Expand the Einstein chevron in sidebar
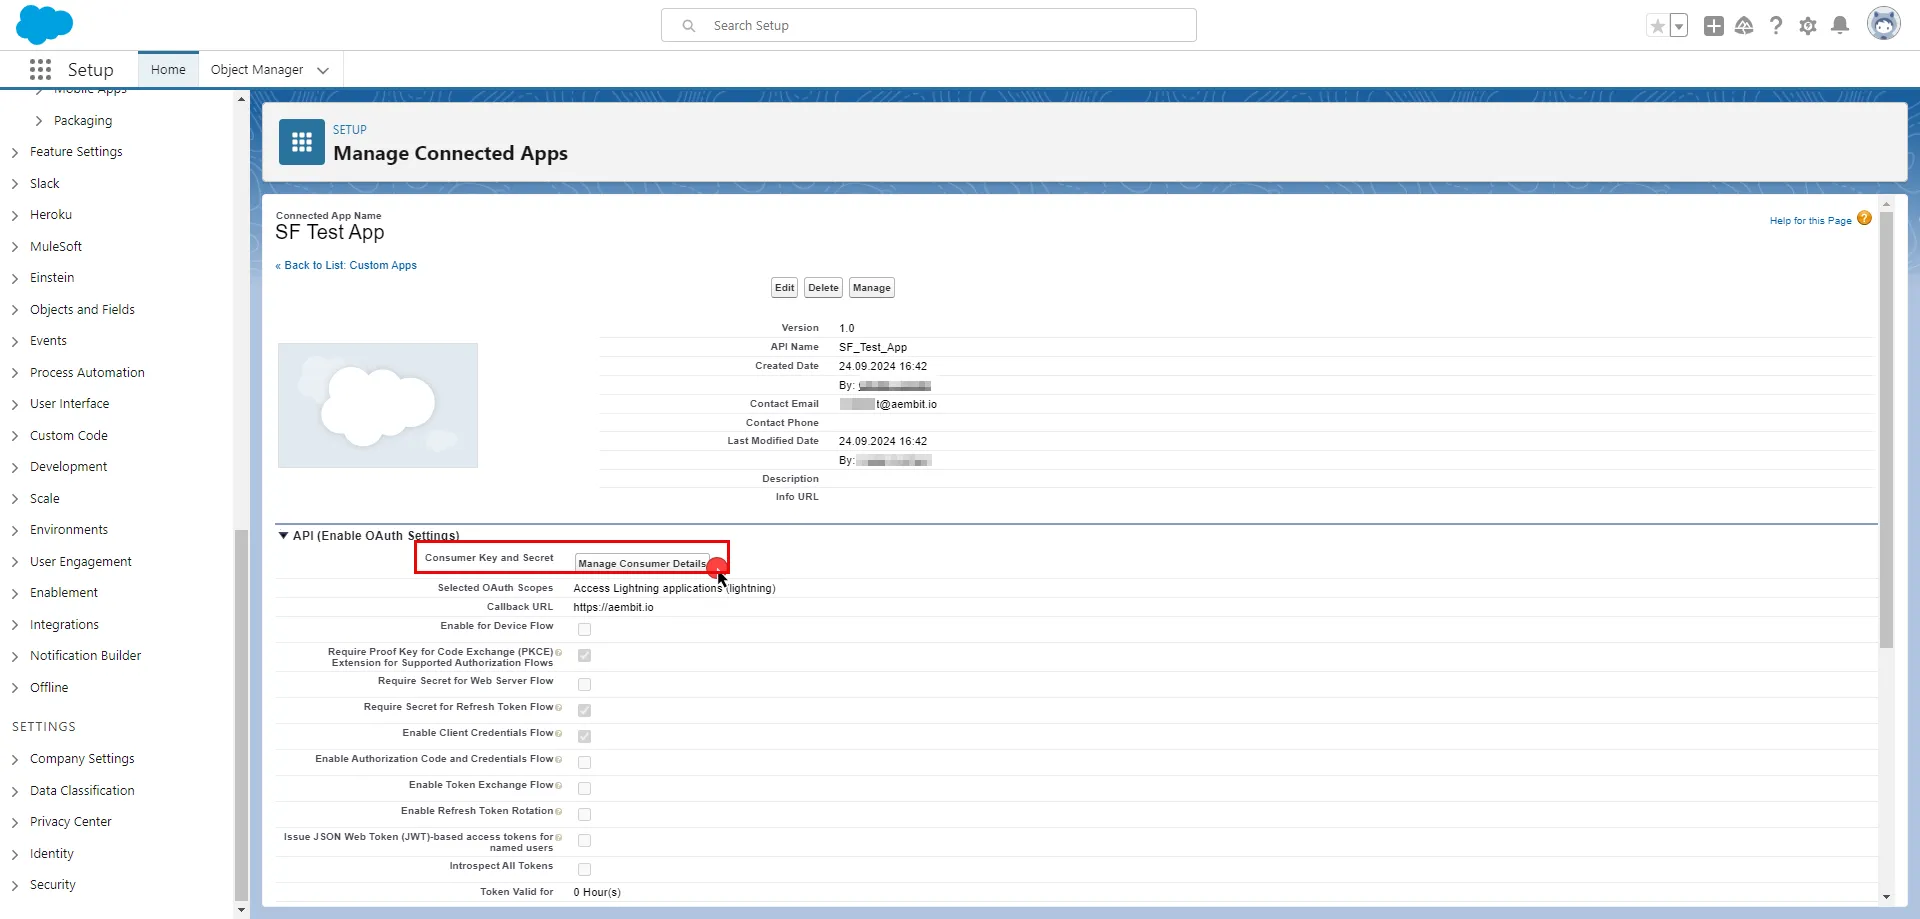 (x=15, y=278)
